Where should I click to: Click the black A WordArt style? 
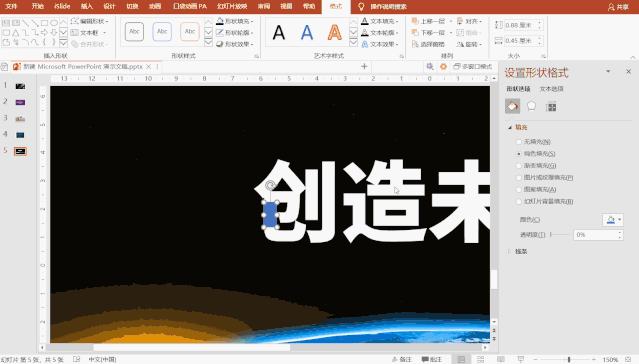[x=279, y=32]
